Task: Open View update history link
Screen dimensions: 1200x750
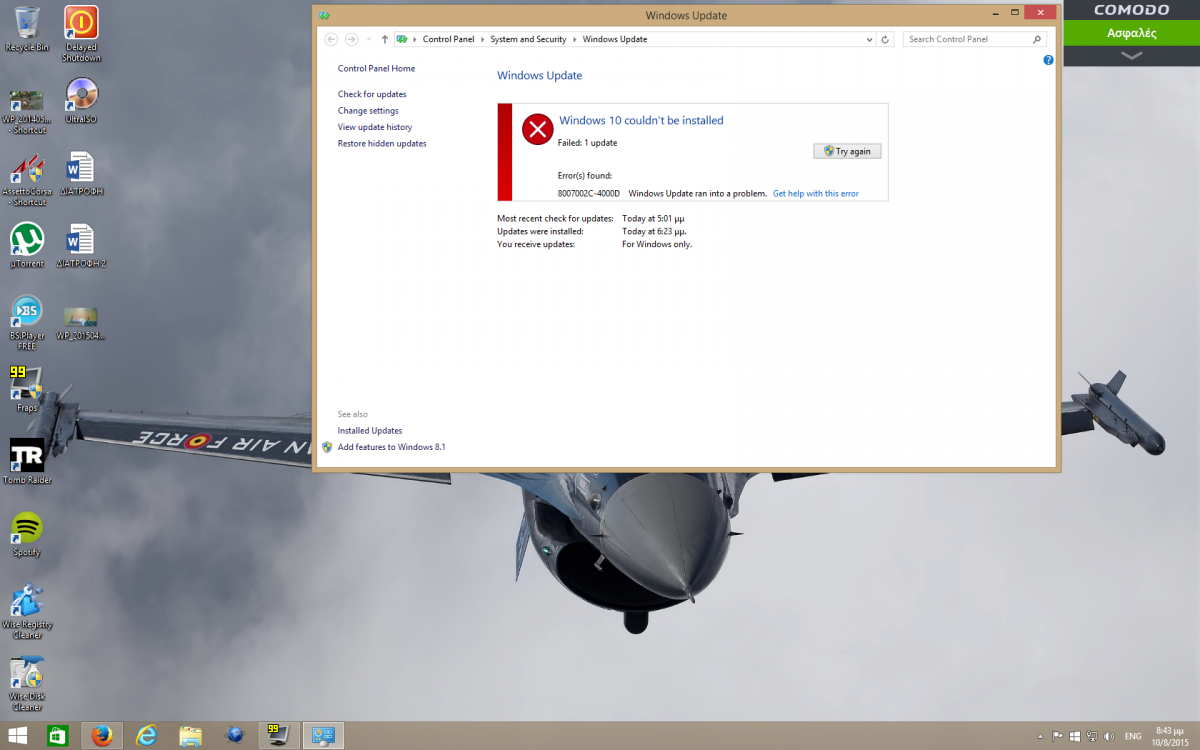Action: pyautogui.click(x=375, y=127)
